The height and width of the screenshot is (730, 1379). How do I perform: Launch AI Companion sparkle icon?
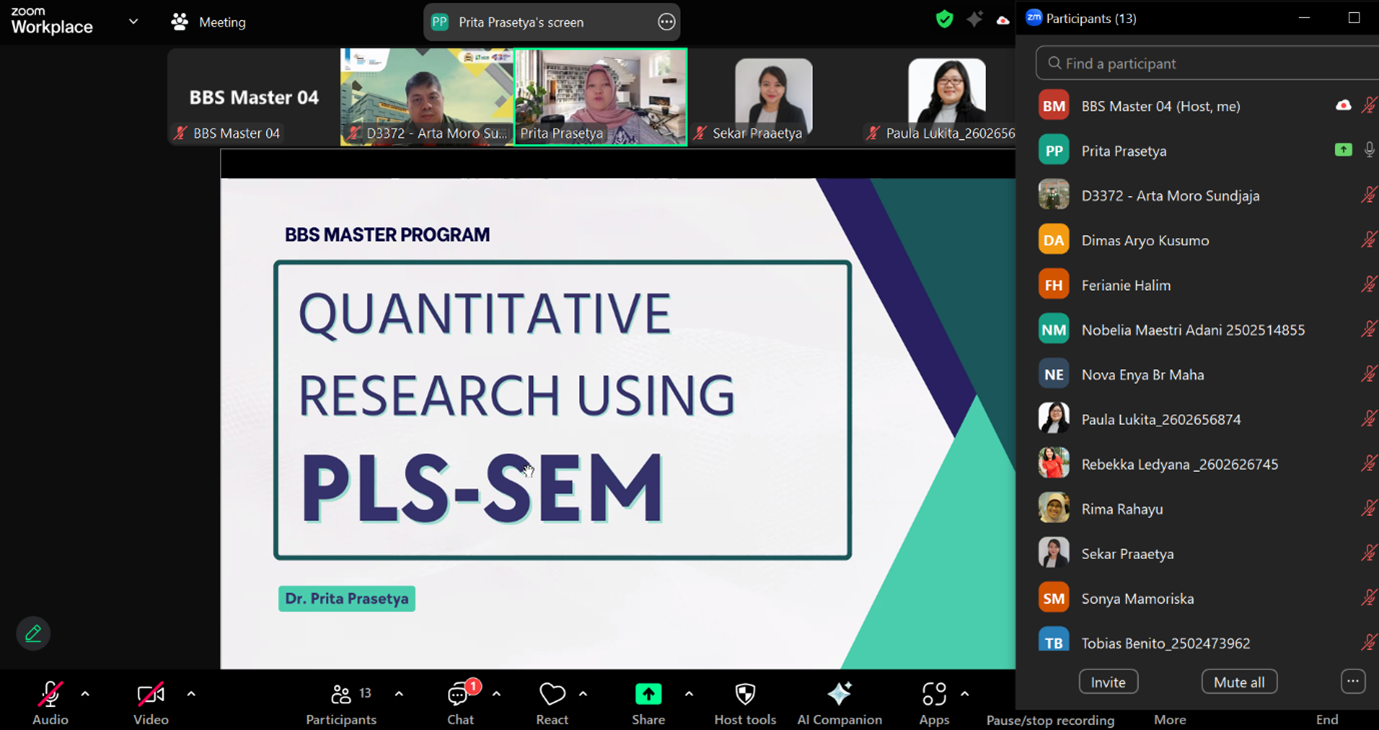(x=839, y=694)
